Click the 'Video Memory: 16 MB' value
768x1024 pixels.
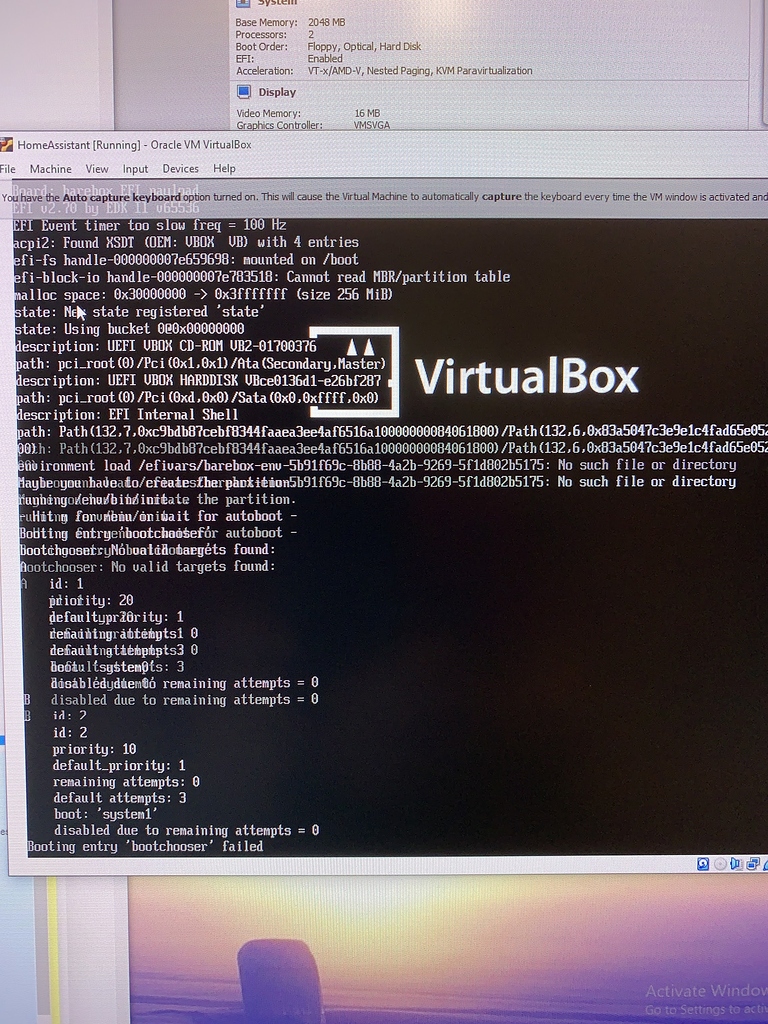[367, 113]
